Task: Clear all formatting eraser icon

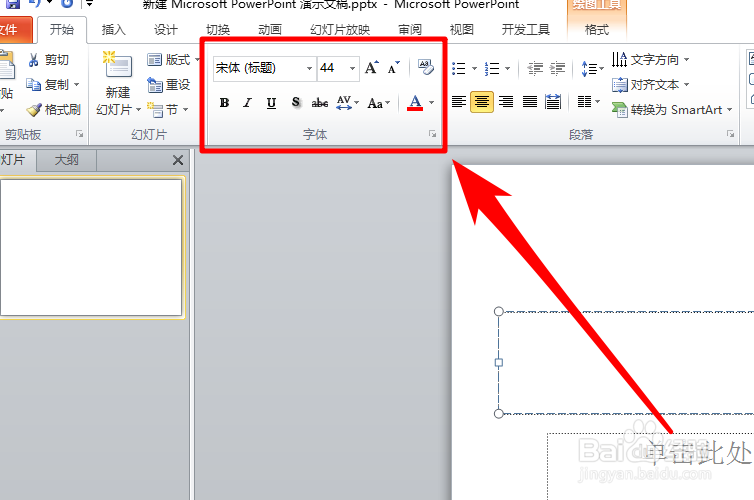Action: 426,68
